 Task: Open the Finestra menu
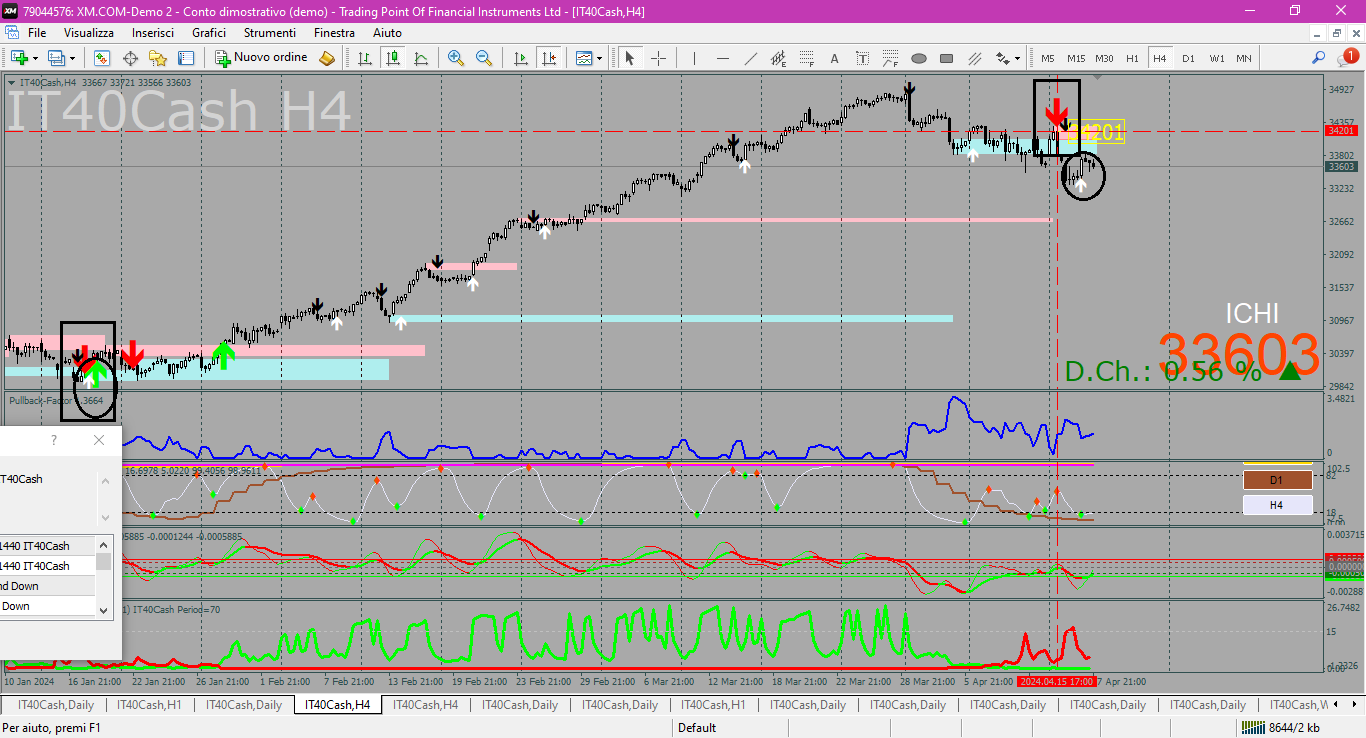pos(334,33)
